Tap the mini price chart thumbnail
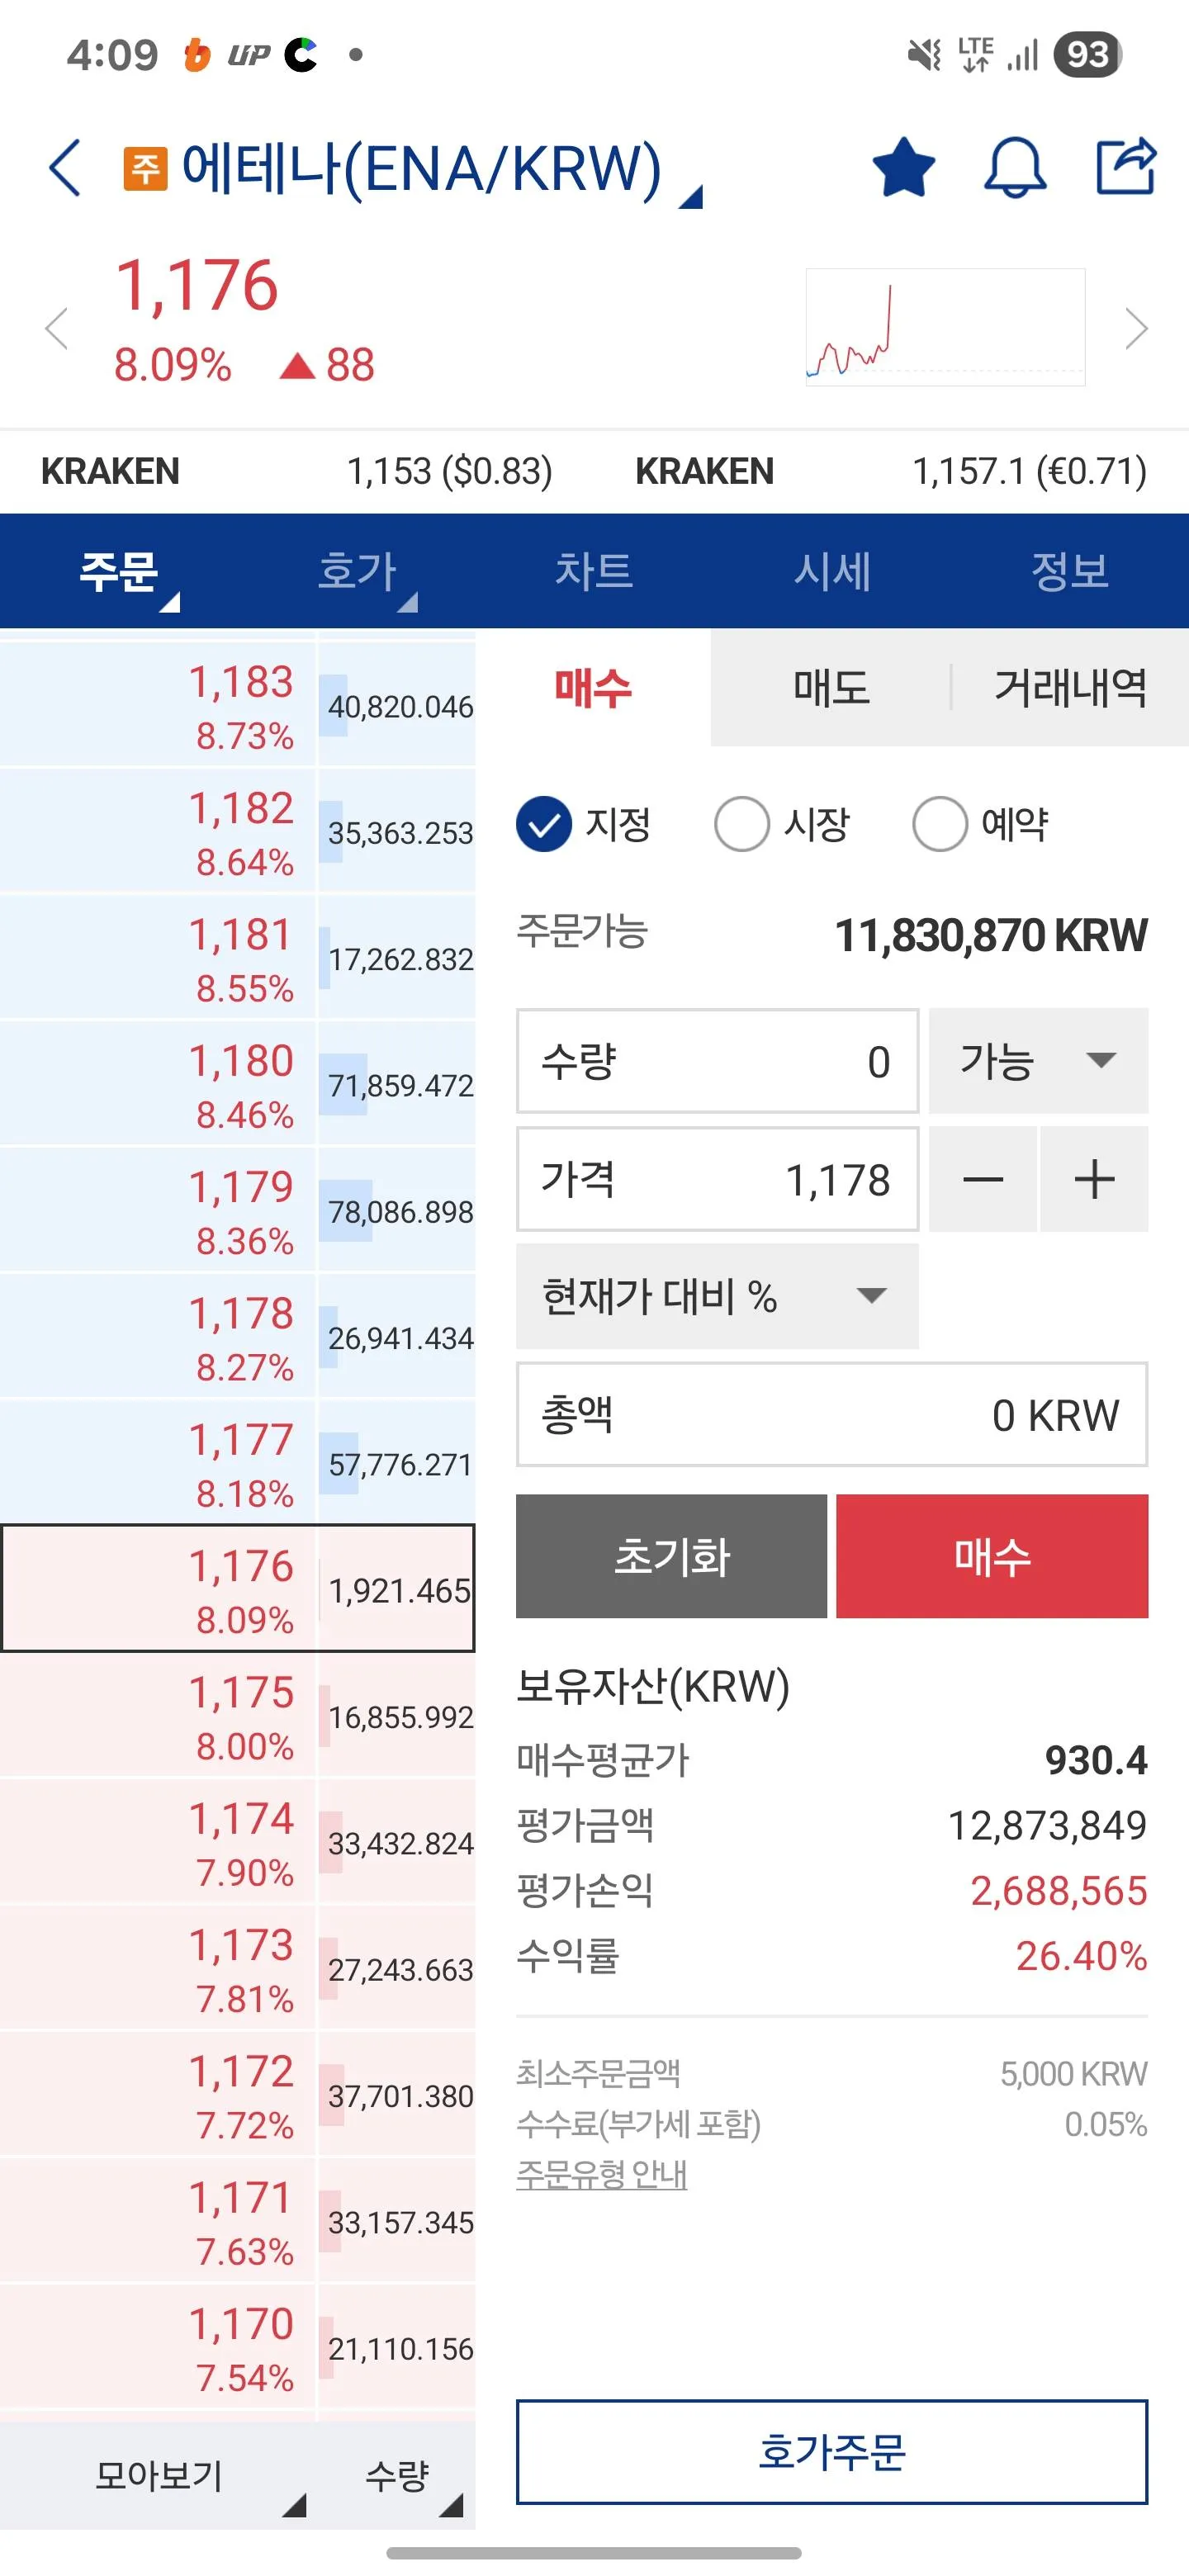 [945, 327]
